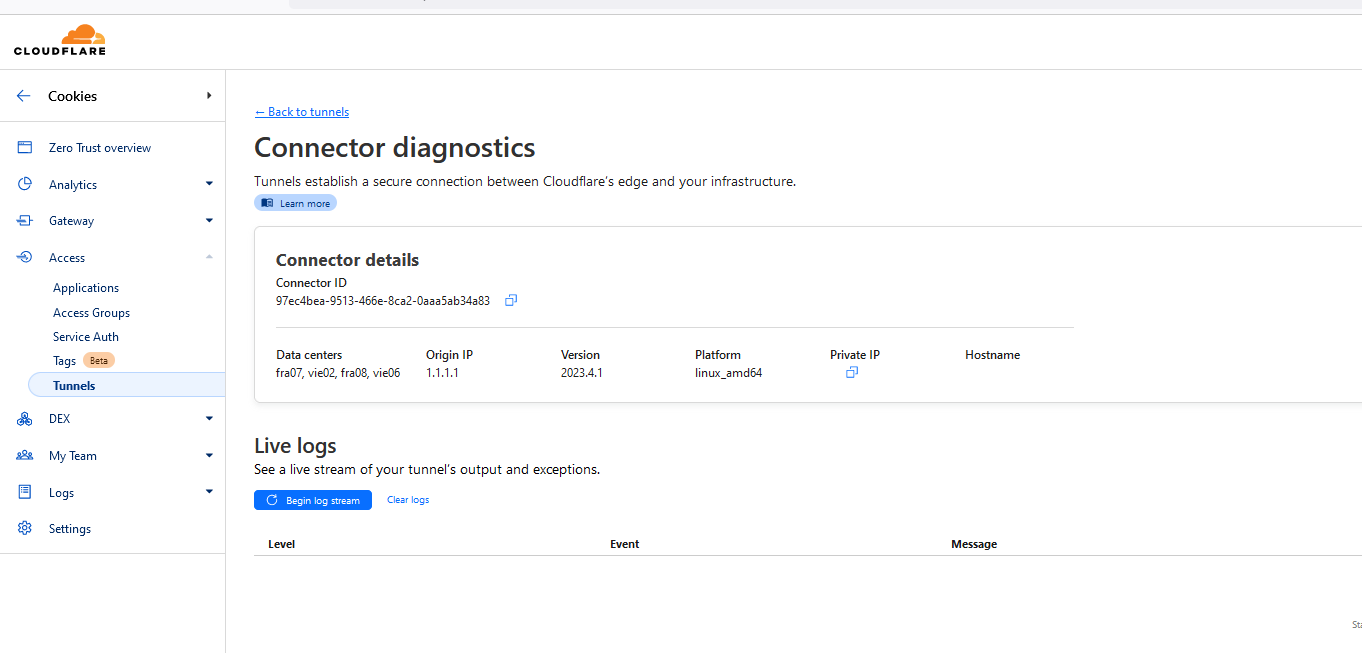Go back to tunnels link
The height and width of the screenshot is (653, 1362).
[302, 112]
